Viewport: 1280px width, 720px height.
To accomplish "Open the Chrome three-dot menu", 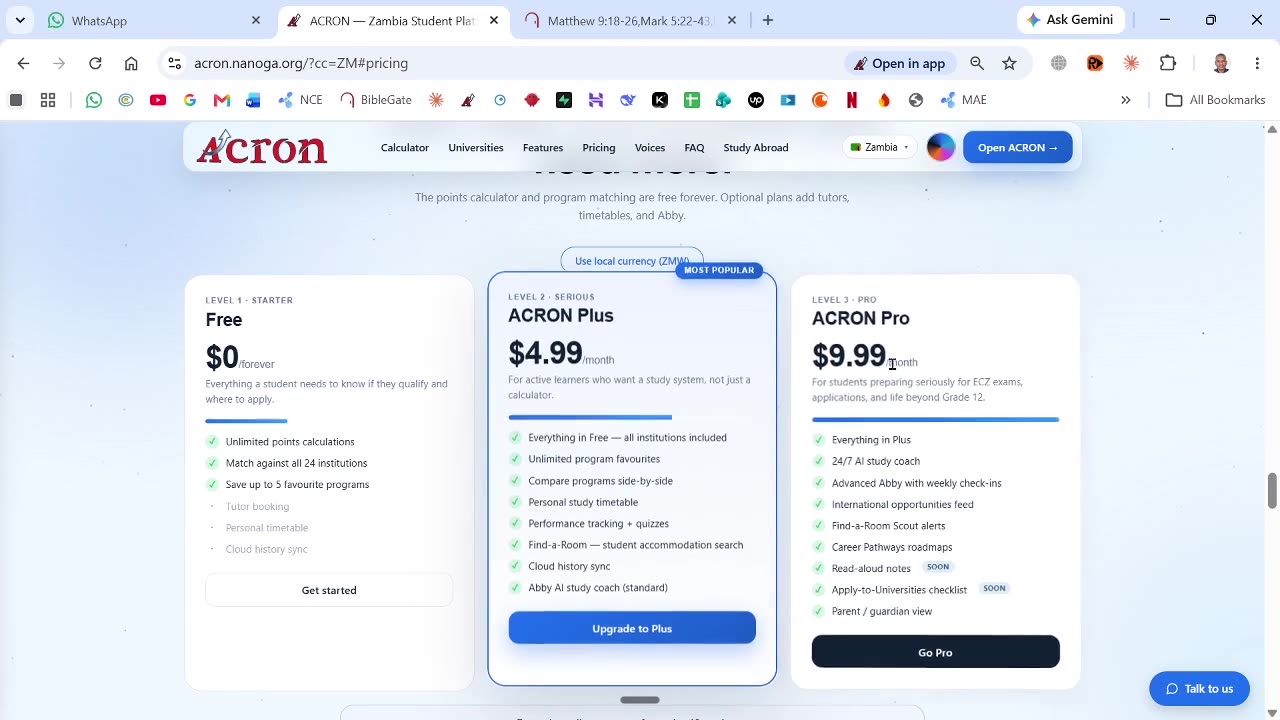I will click(x=1257, y=63).
